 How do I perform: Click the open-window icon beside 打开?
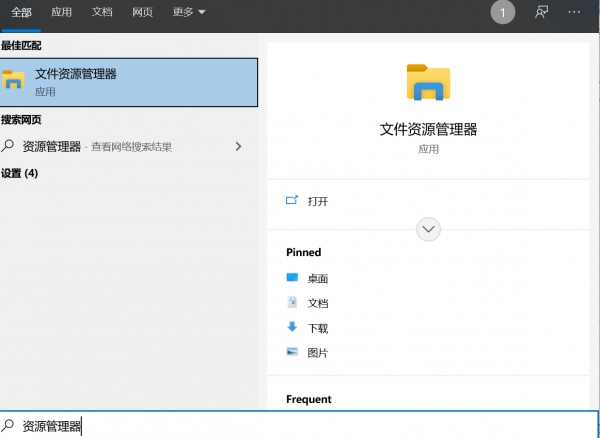tap(292, 200)
